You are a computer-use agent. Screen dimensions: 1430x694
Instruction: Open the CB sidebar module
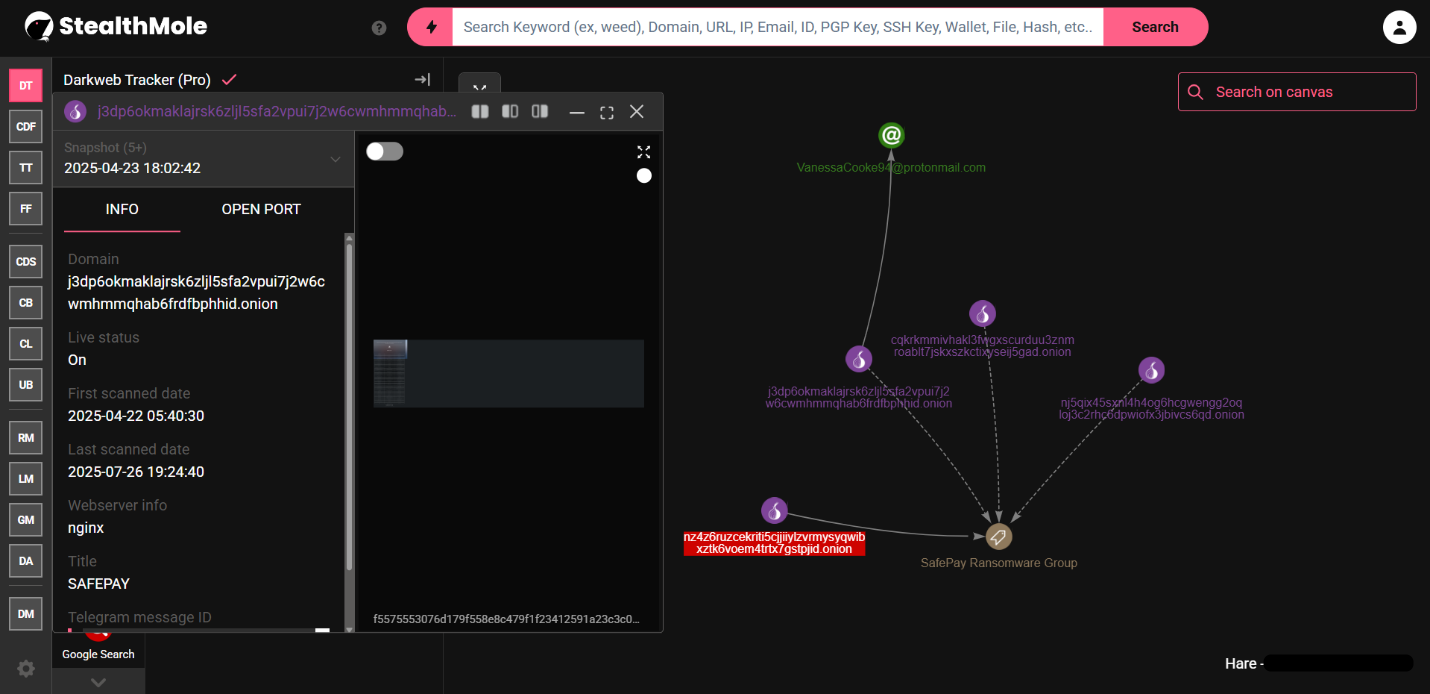(26, 303)
